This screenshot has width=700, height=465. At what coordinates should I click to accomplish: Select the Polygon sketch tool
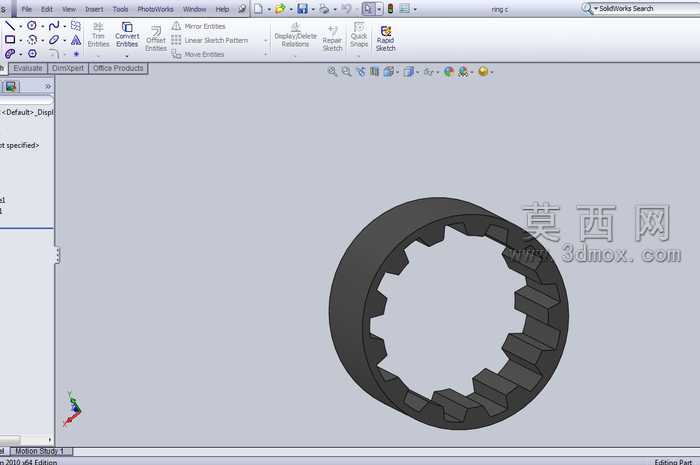pyautogui.click(x=32, y=54)
